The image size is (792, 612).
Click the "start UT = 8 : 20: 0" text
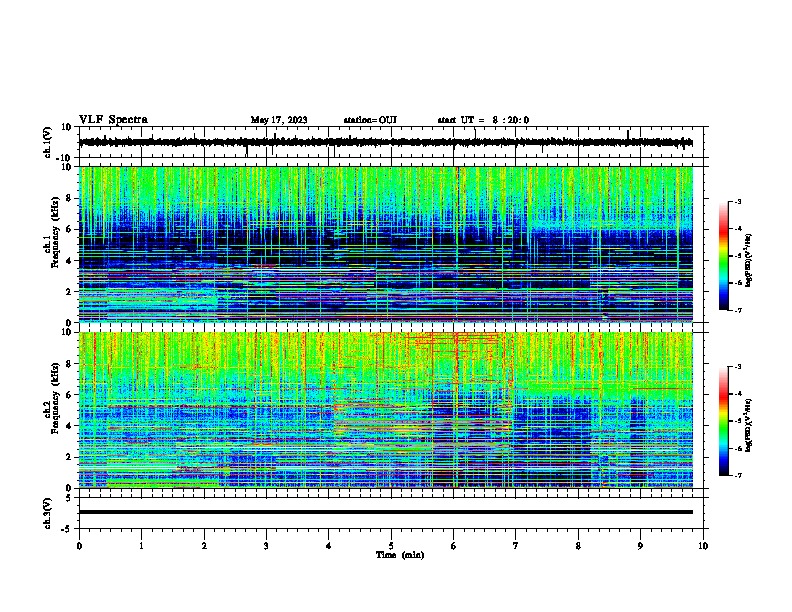pos(483,120)
